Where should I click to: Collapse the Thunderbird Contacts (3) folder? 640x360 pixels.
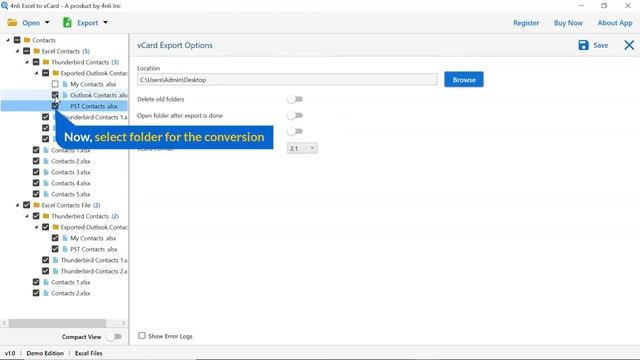point(27,62)
